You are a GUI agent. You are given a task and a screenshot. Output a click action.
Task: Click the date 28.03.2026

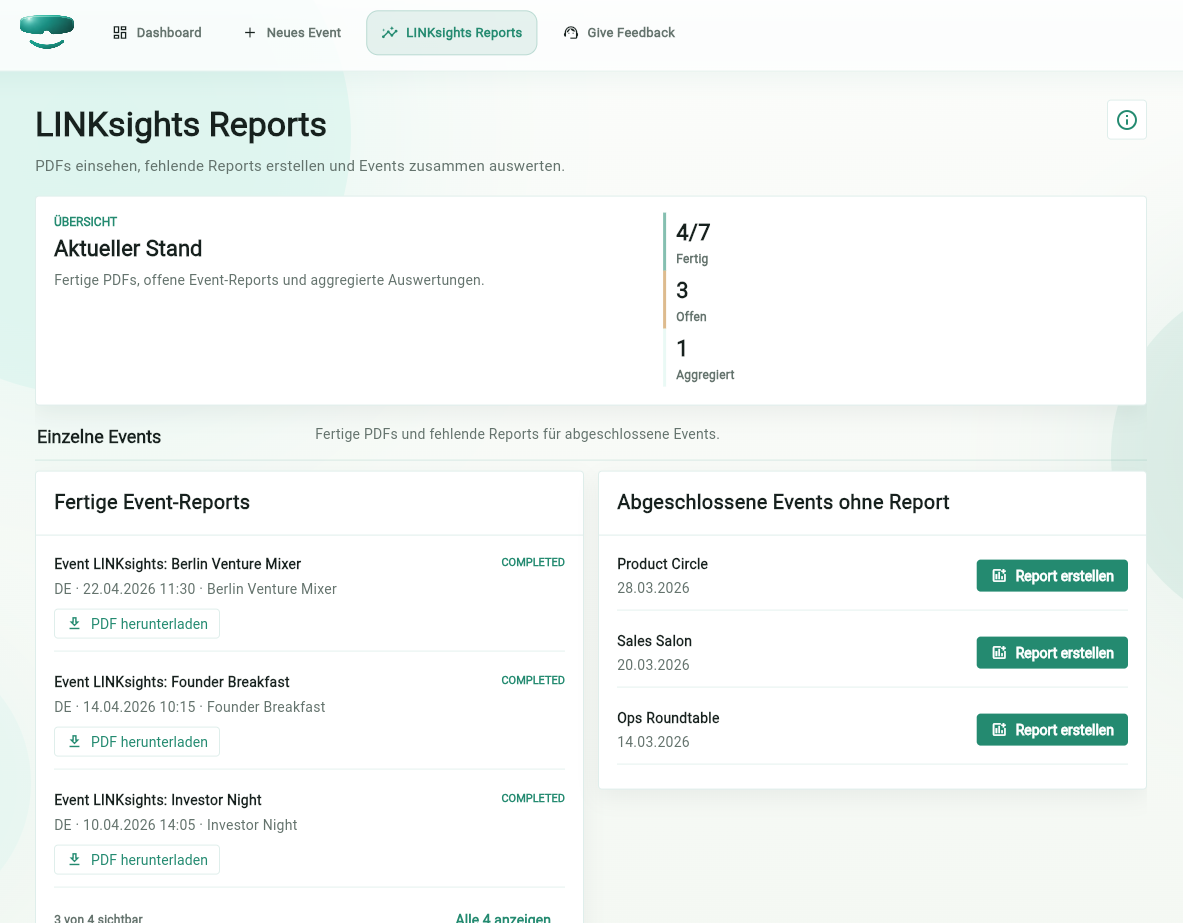tap(653, 588)
